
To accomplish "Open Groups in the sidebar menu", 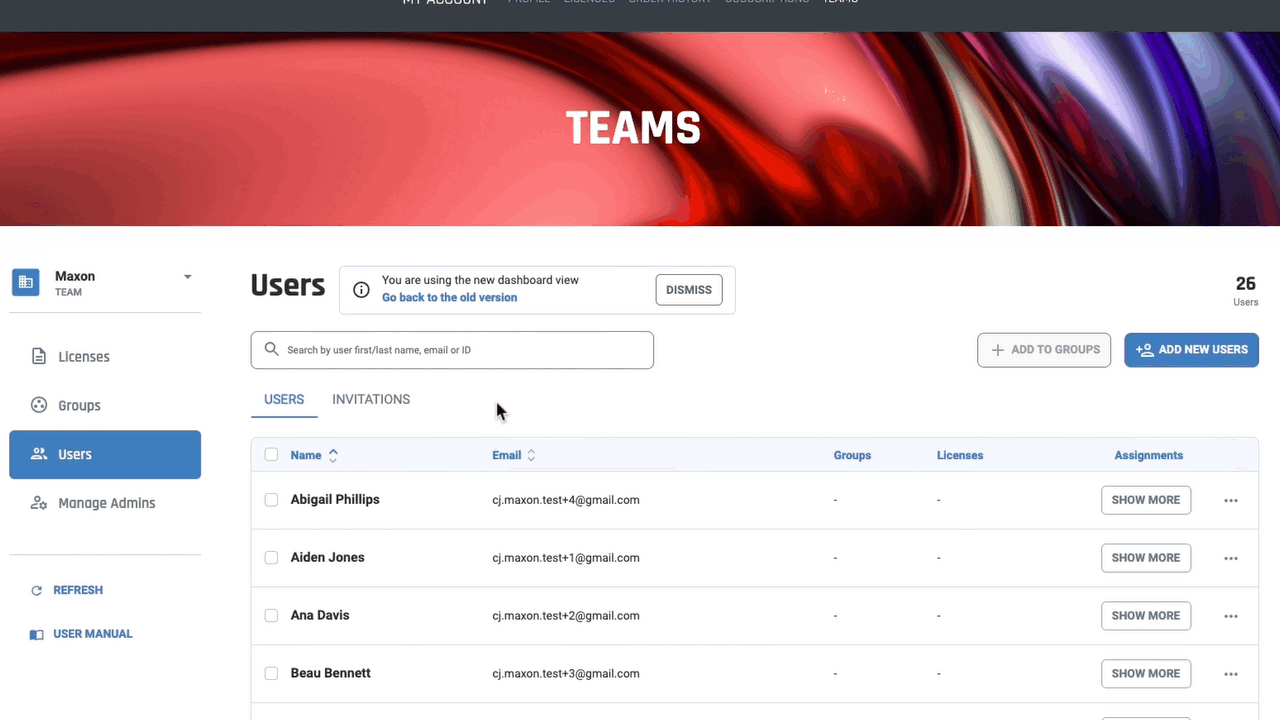I will pyautogui.click(x=105, y=405).
